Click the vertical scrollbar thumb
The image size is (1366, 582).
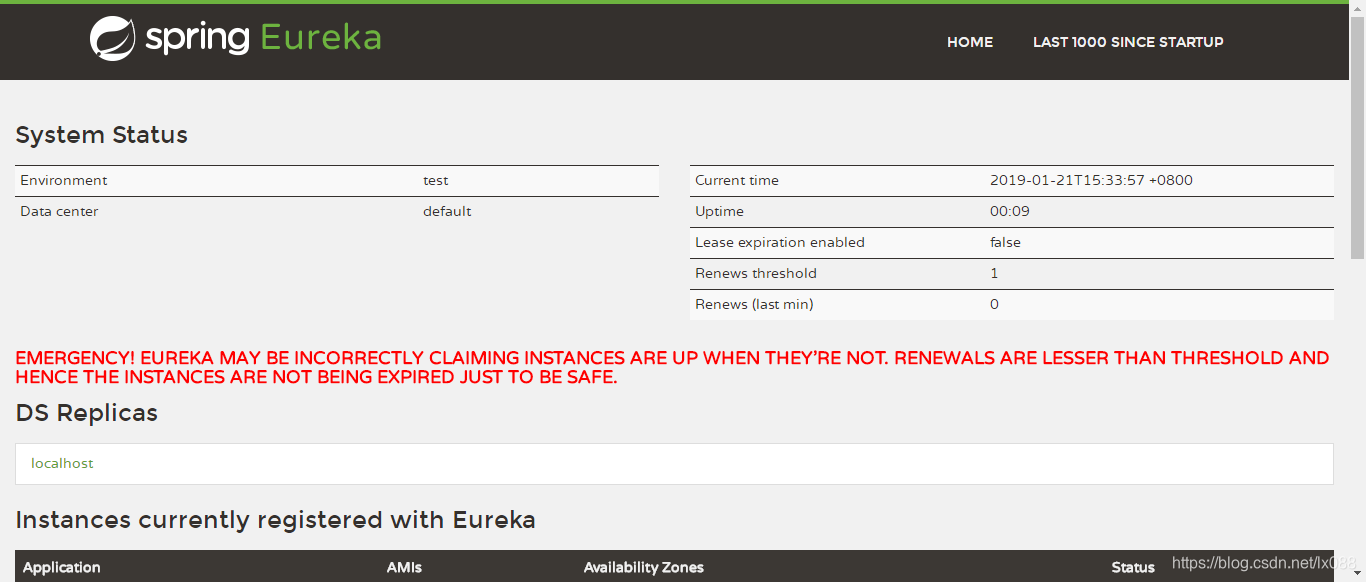tap(1357, 138)
